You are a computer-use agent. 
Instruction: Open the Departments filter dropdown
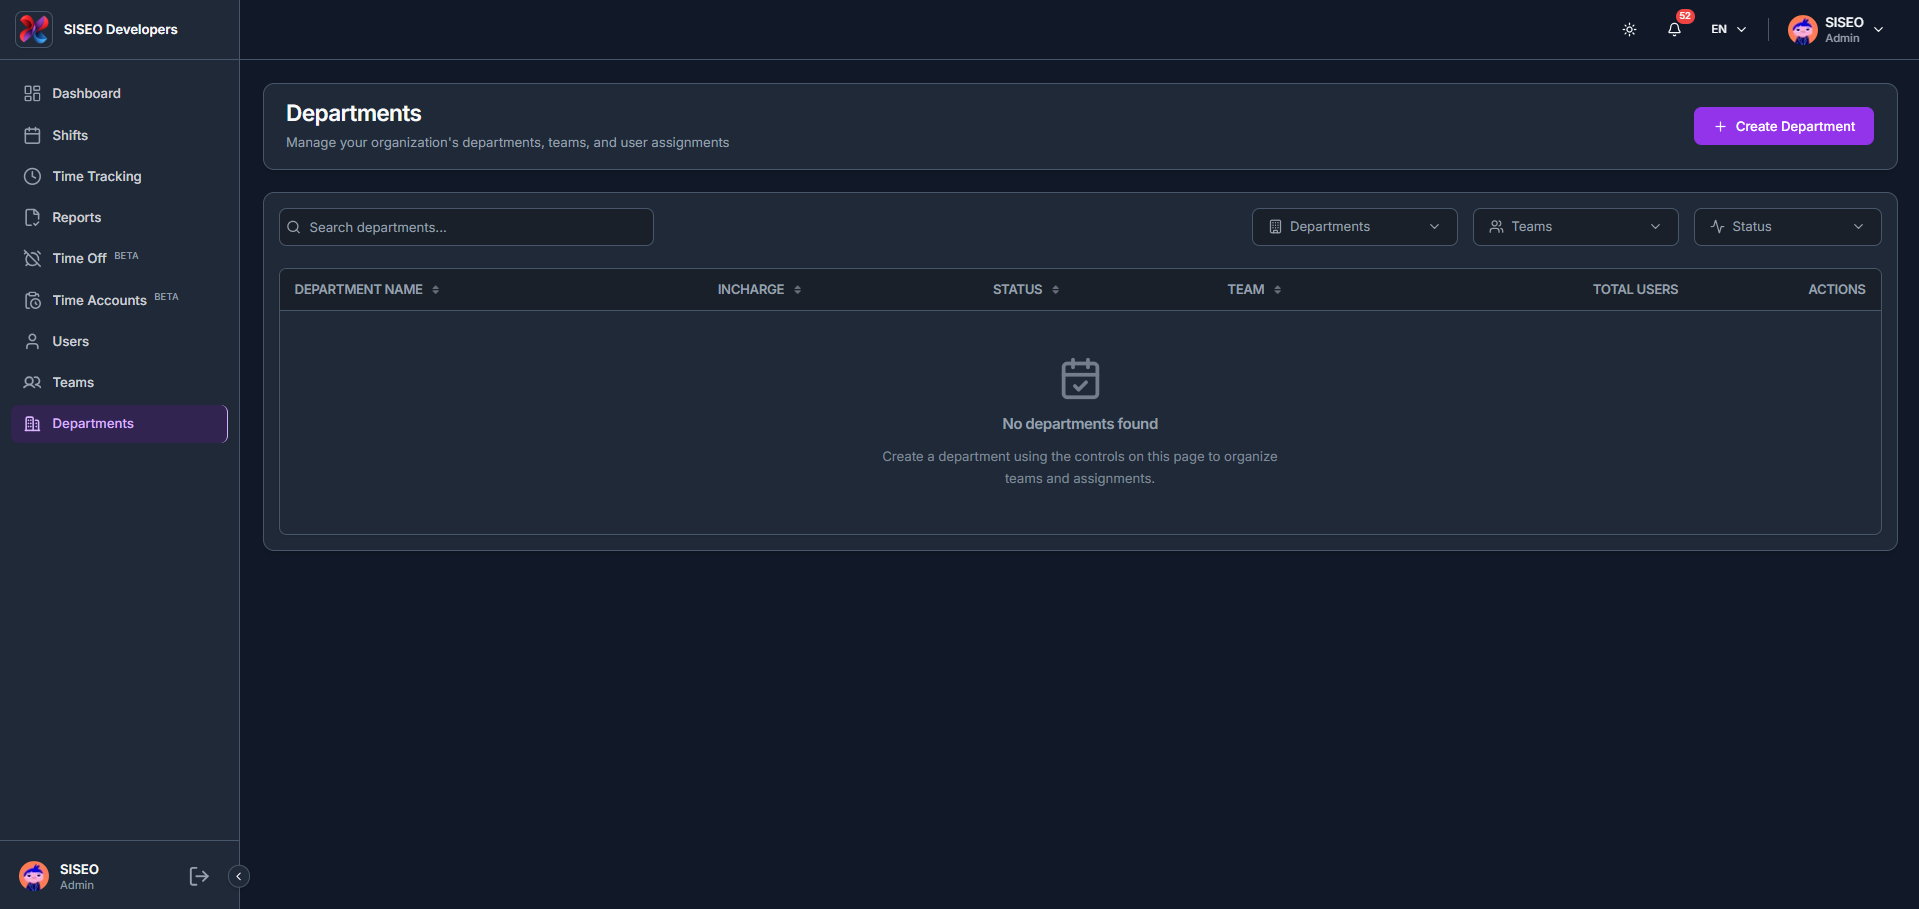tap(1354, 227)
